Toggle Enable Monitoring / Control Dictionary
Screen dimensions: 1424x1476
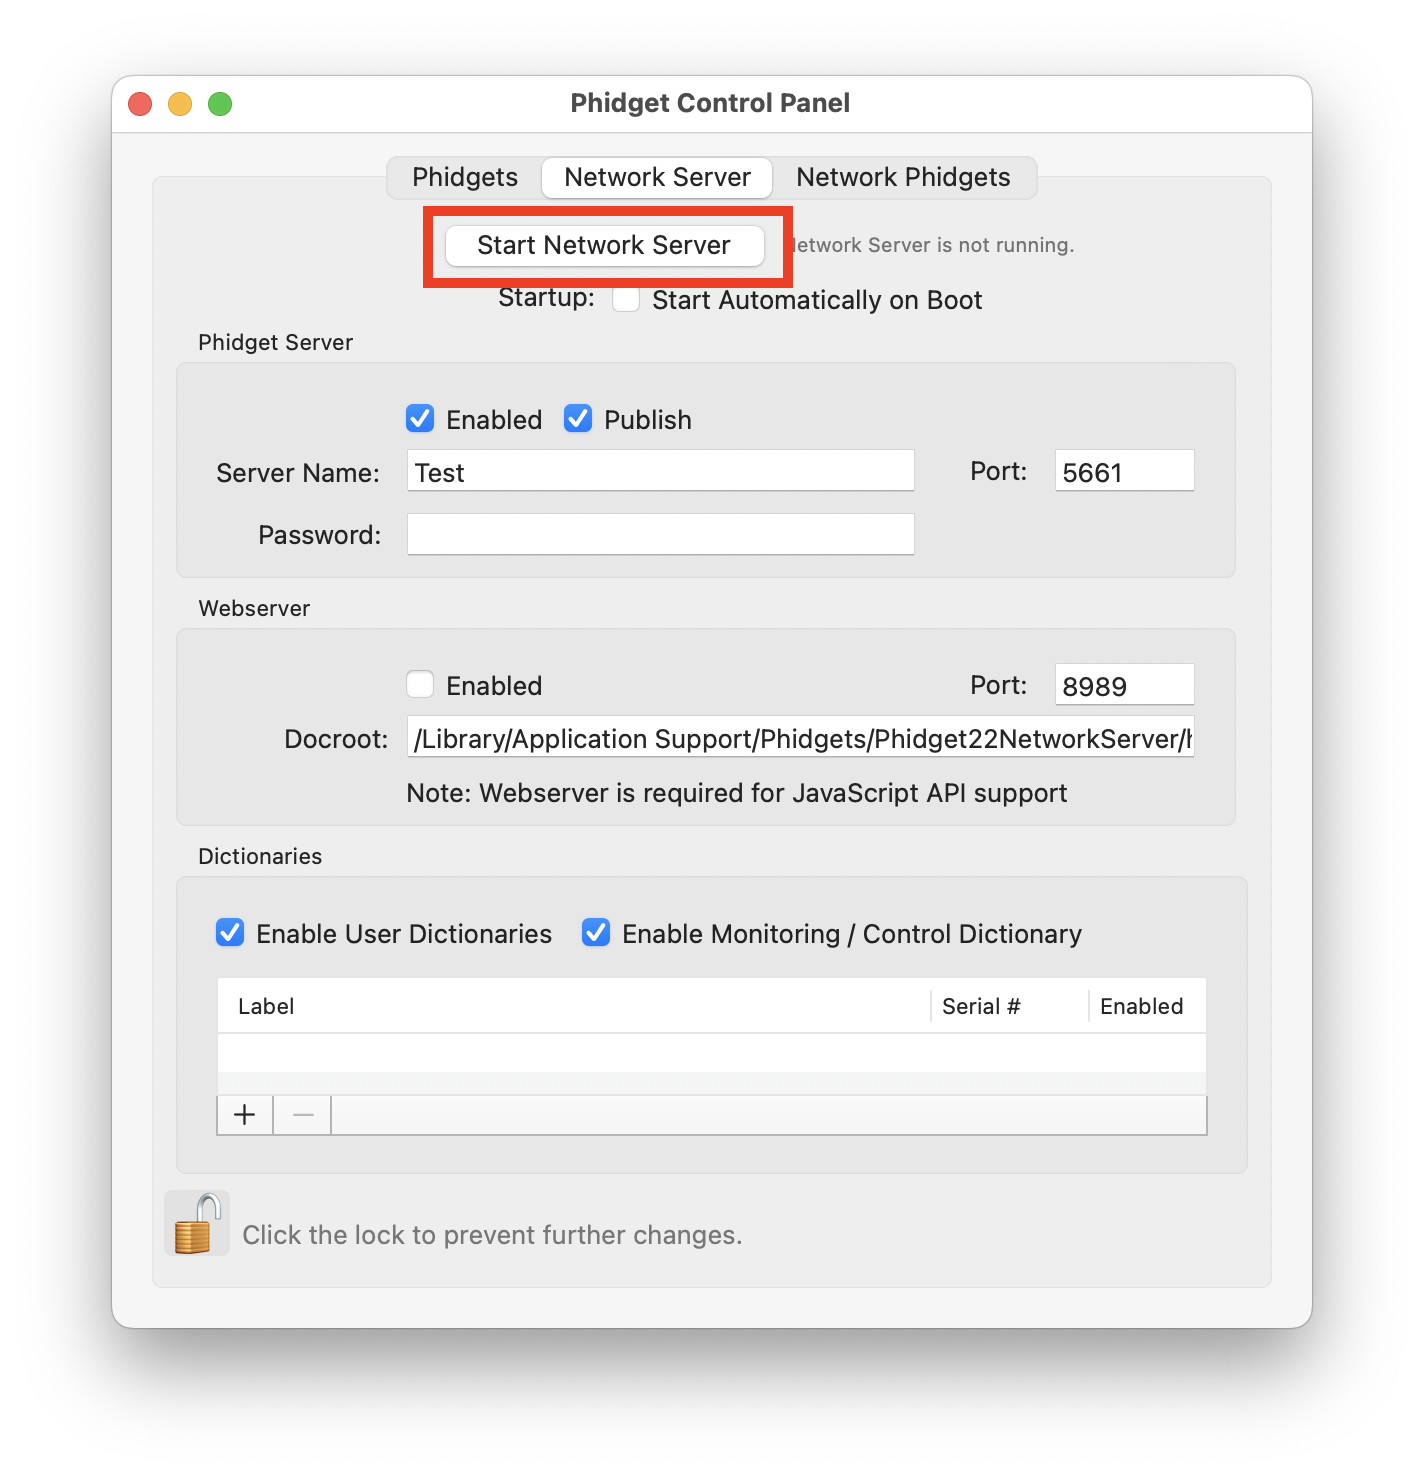click(x=596, y=932)
